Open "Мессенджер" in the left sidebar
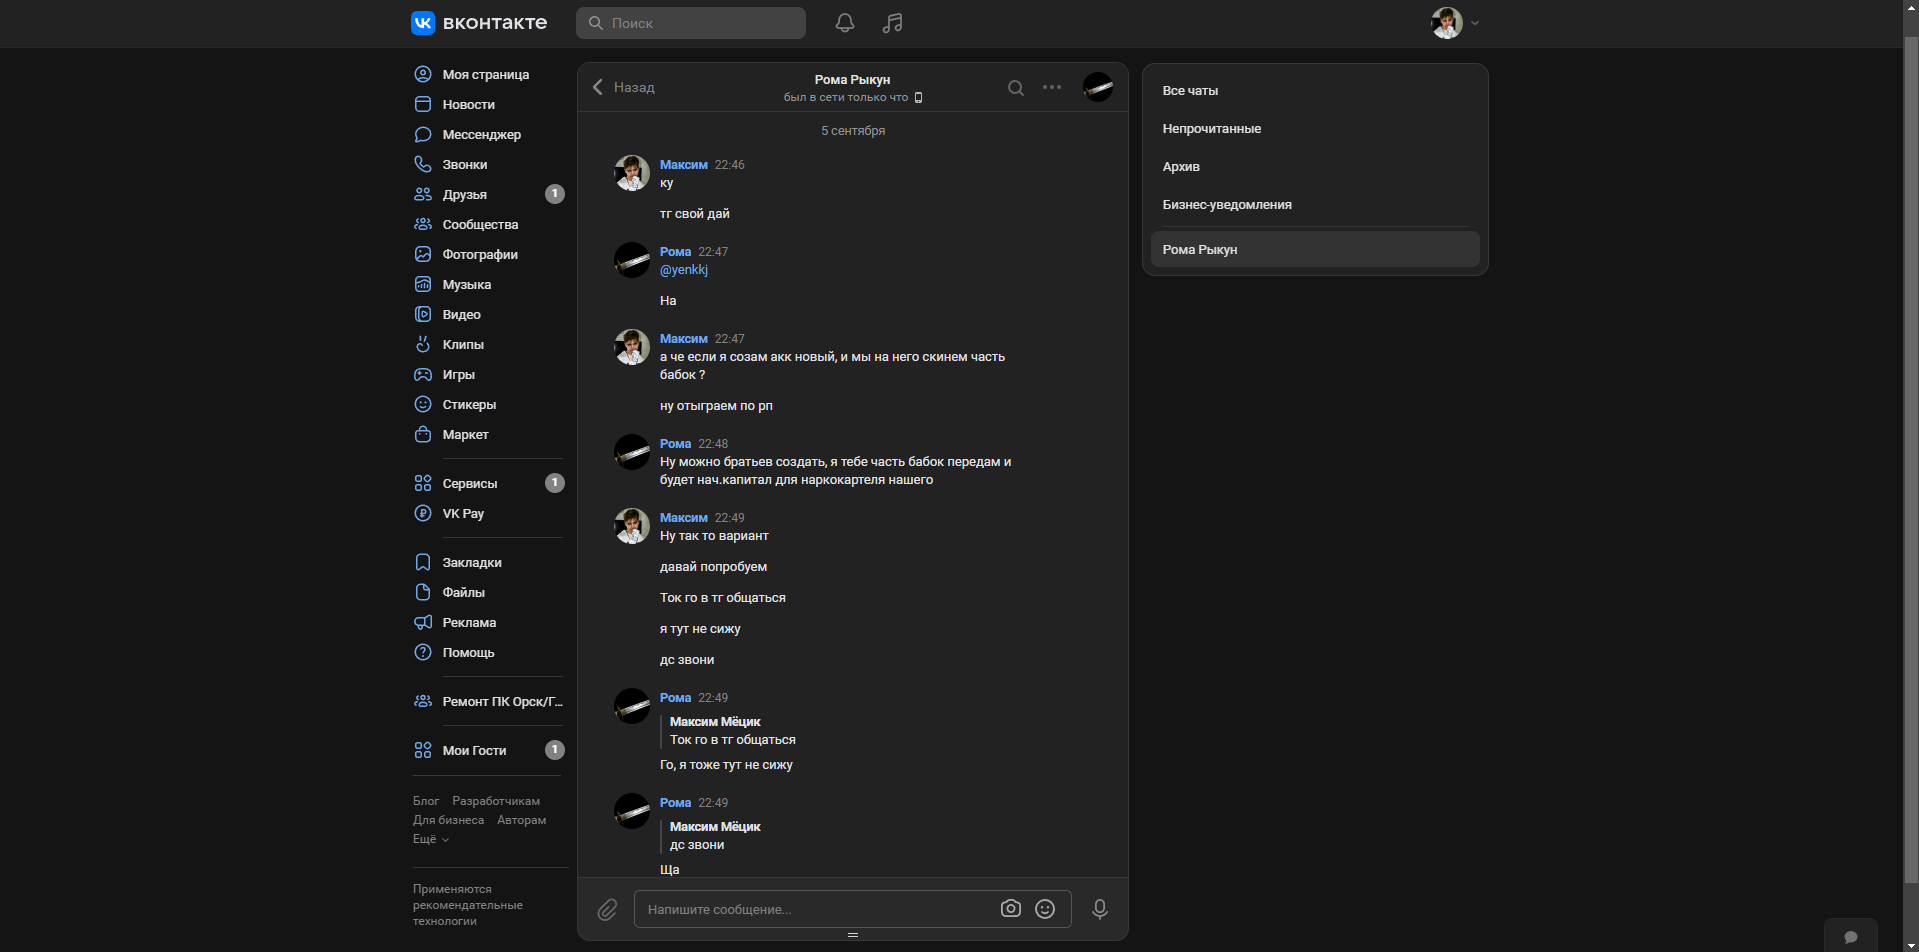The image size is (1919, 952). 481,135
